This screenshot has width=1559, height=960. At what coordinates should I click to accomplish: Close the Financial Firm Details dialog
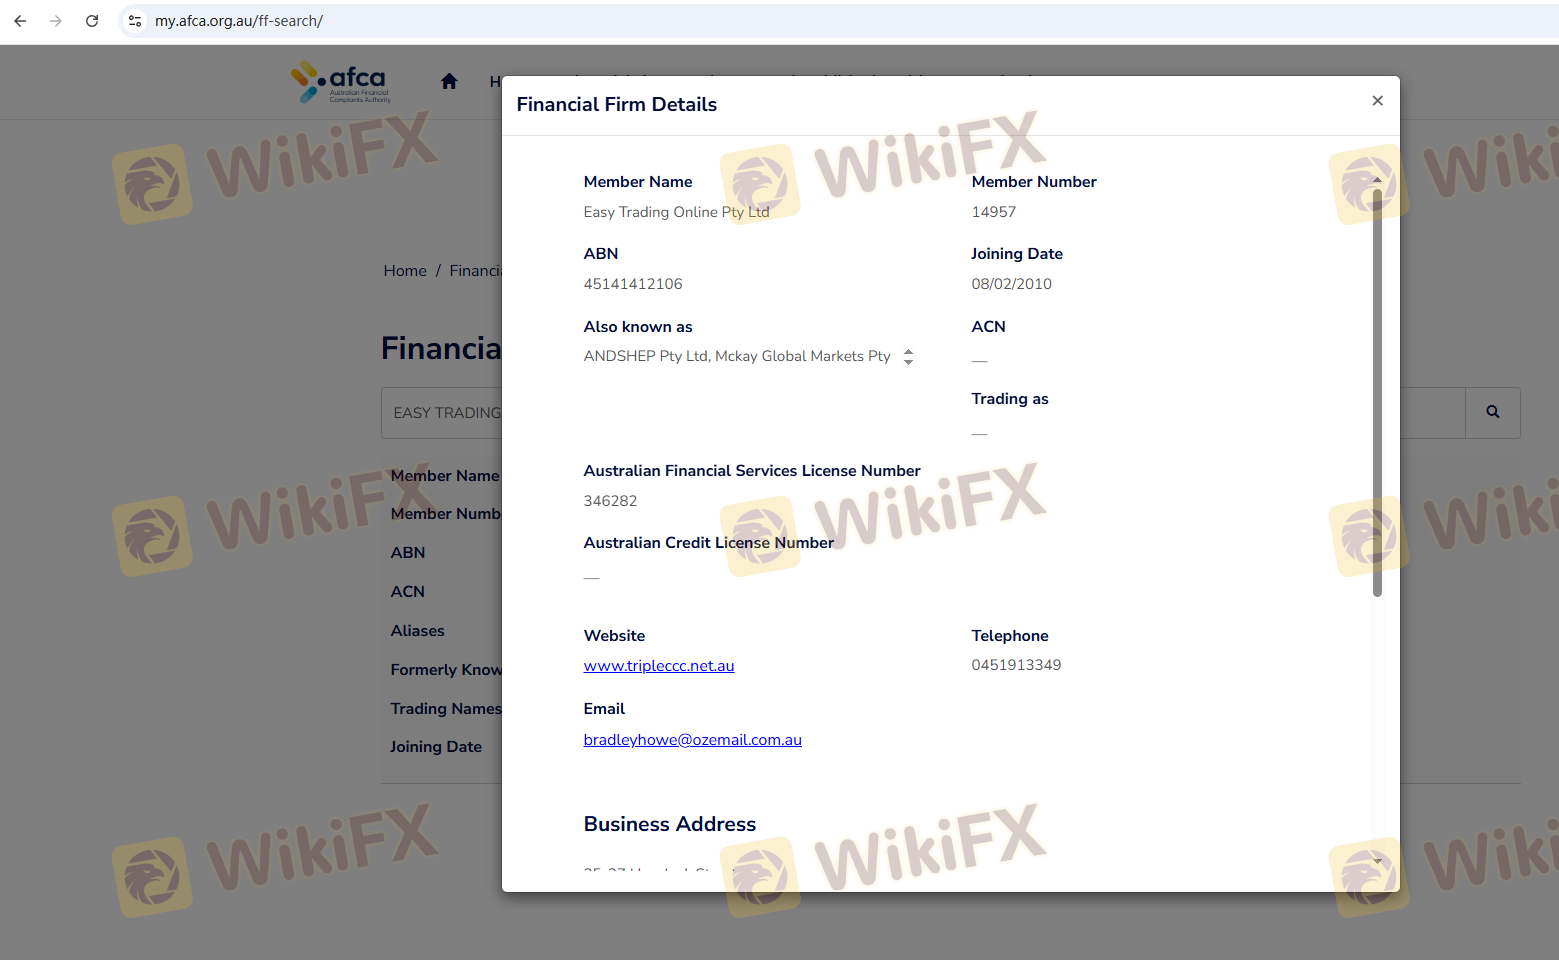point(1377,100)
